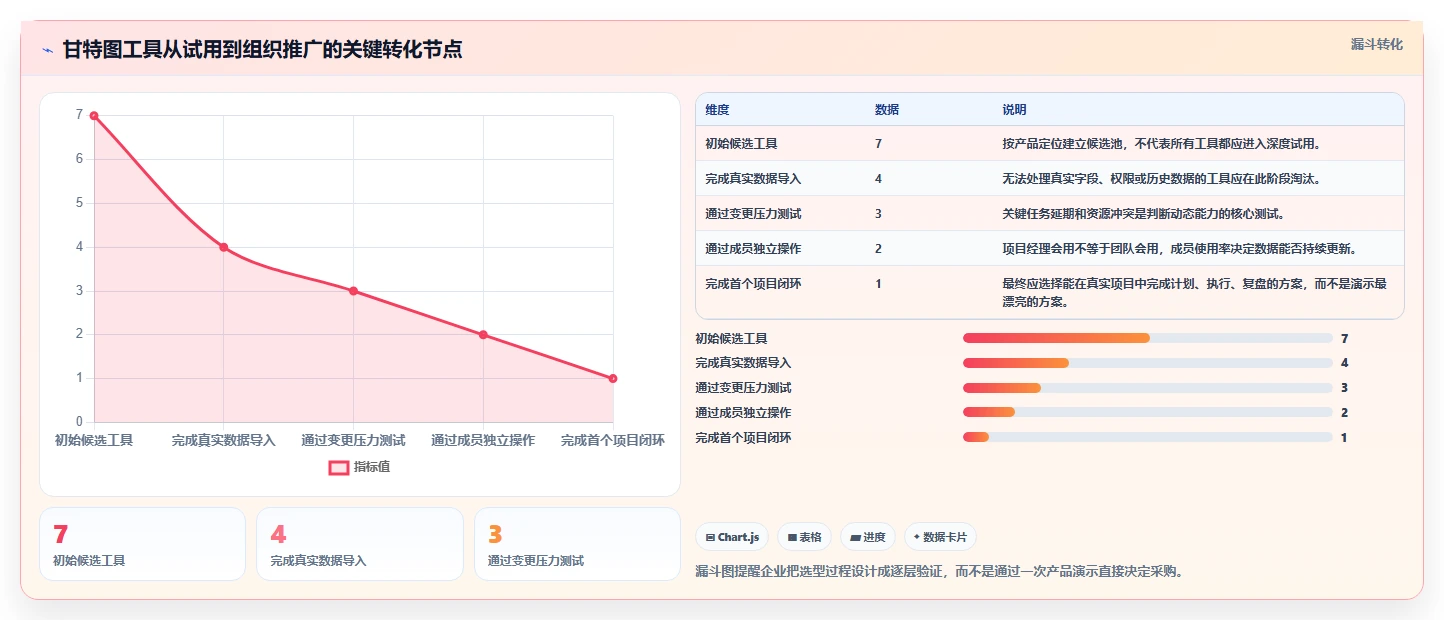Click the chart point for 初始候选工具
Screen dimensions: 1444x620
point(94,116)
